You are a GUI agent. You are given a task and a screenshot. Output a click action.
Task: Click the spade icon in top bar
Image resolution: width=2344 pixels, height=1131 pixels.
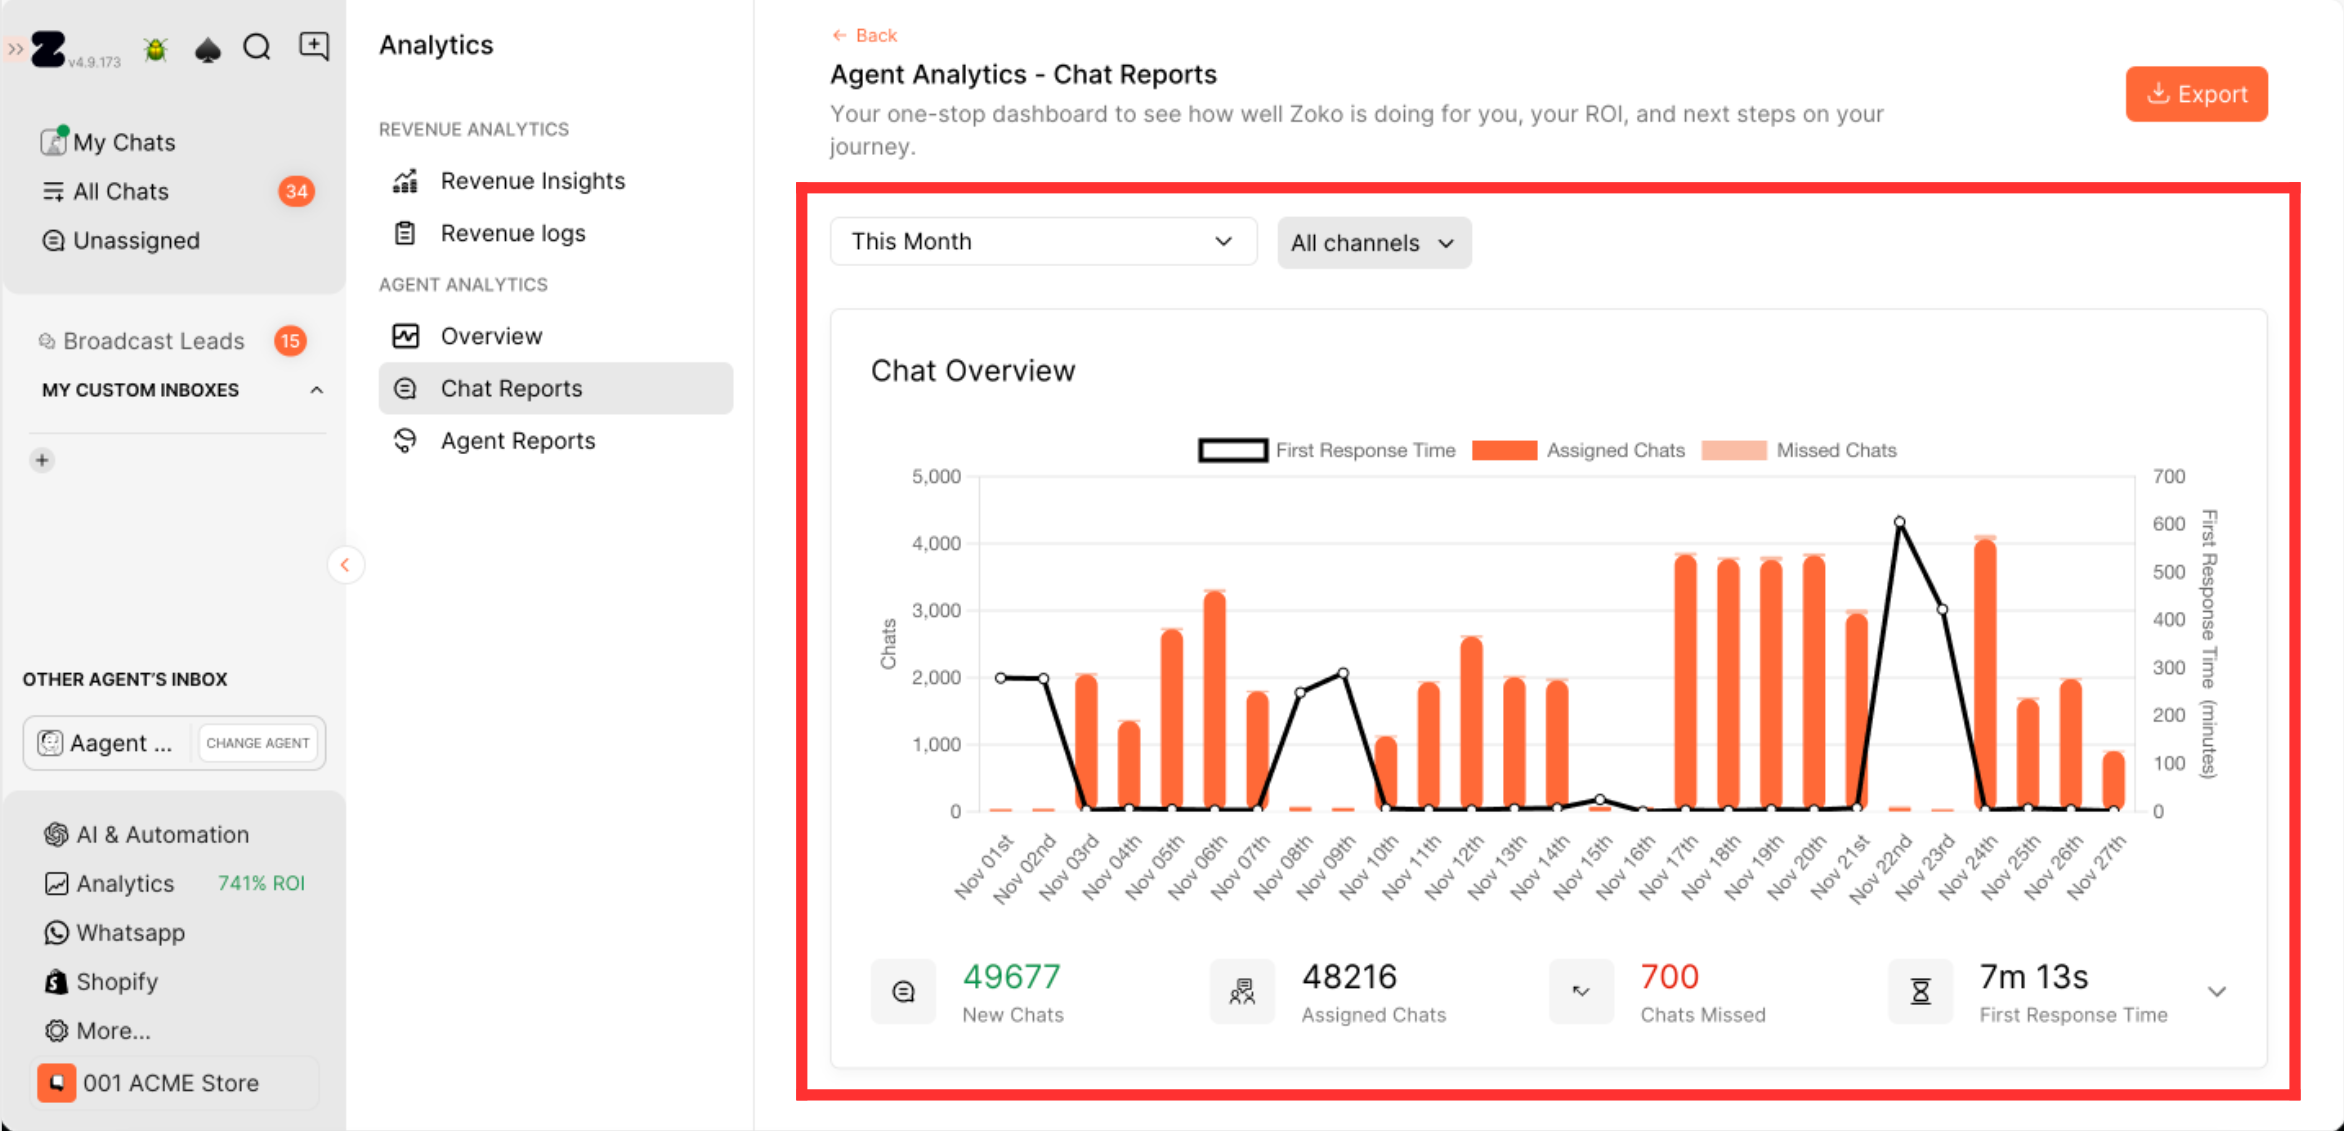point(207,49)
